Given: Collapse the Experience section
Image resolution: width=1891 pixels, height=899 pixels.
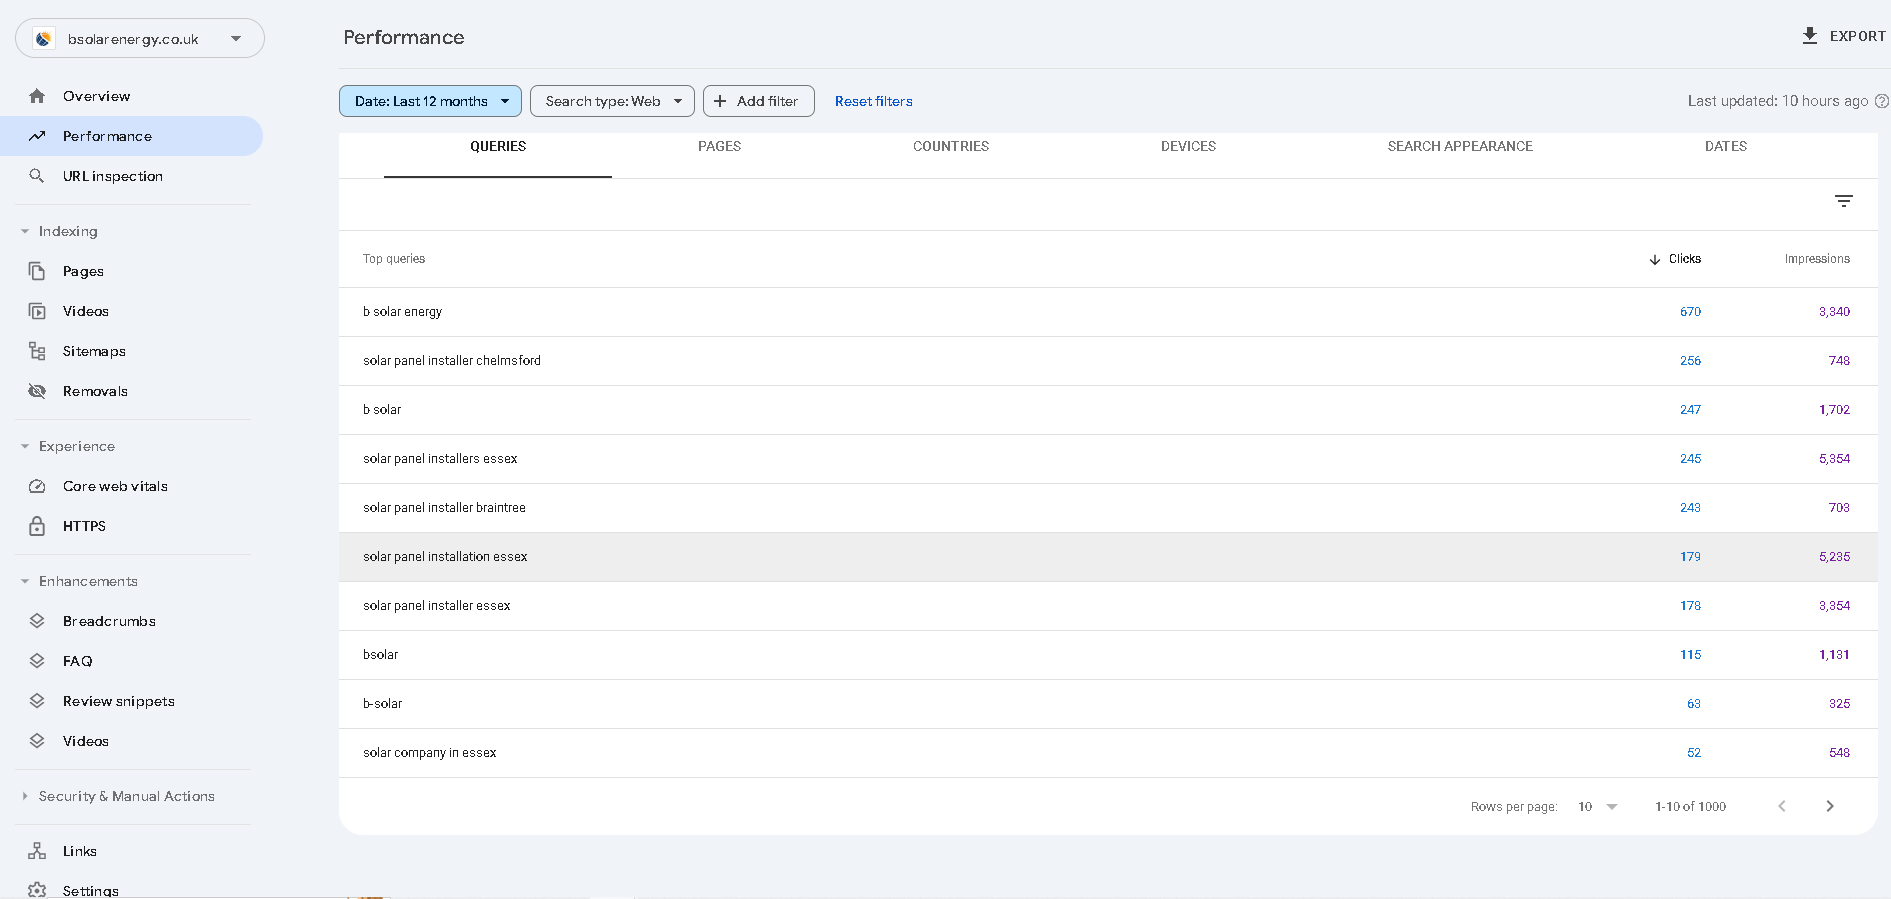Looking at the screenshot, I should click(x=25, y=446).
